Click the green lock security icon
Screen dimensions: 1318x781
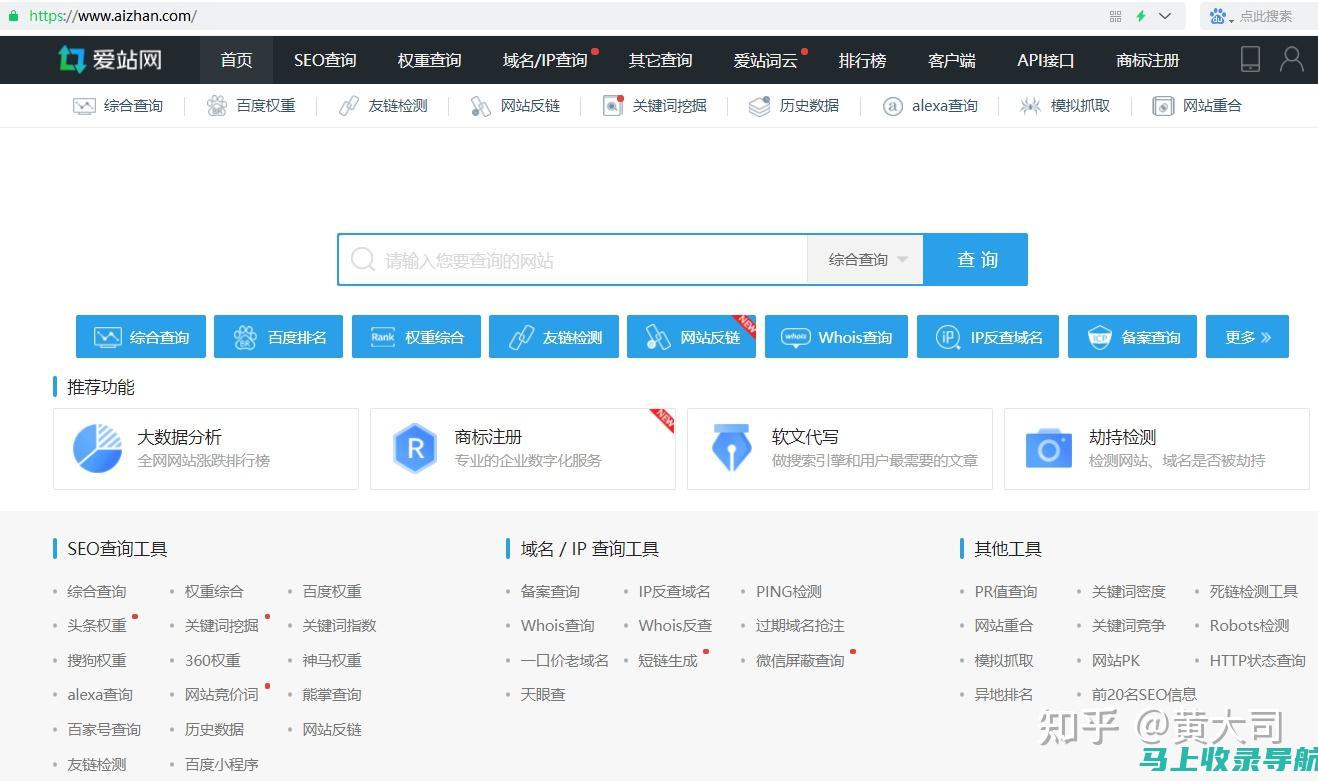[14, 16]
